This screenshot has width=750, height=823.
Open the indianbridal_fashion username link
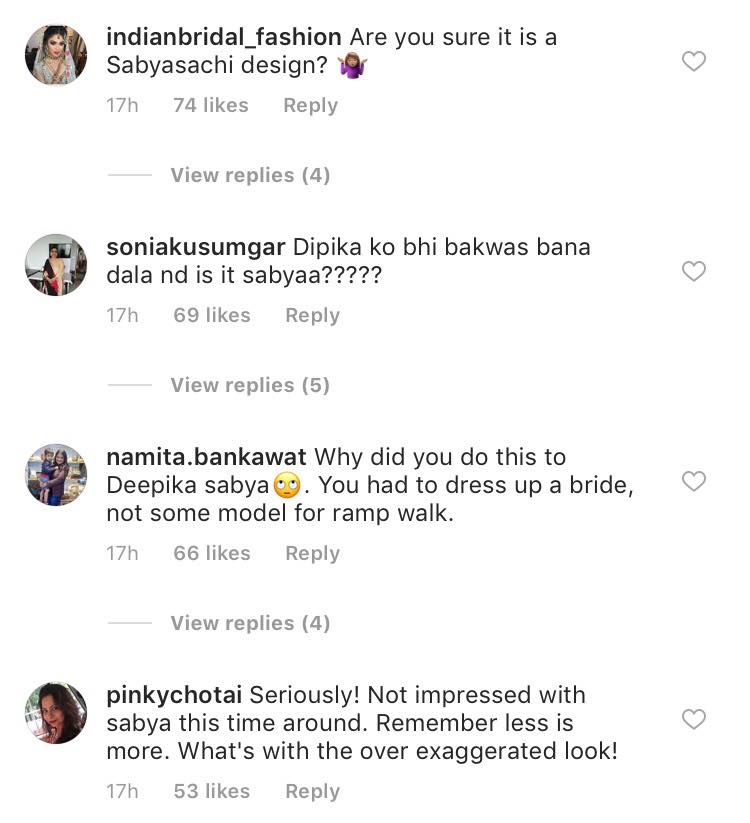point(223,37)
